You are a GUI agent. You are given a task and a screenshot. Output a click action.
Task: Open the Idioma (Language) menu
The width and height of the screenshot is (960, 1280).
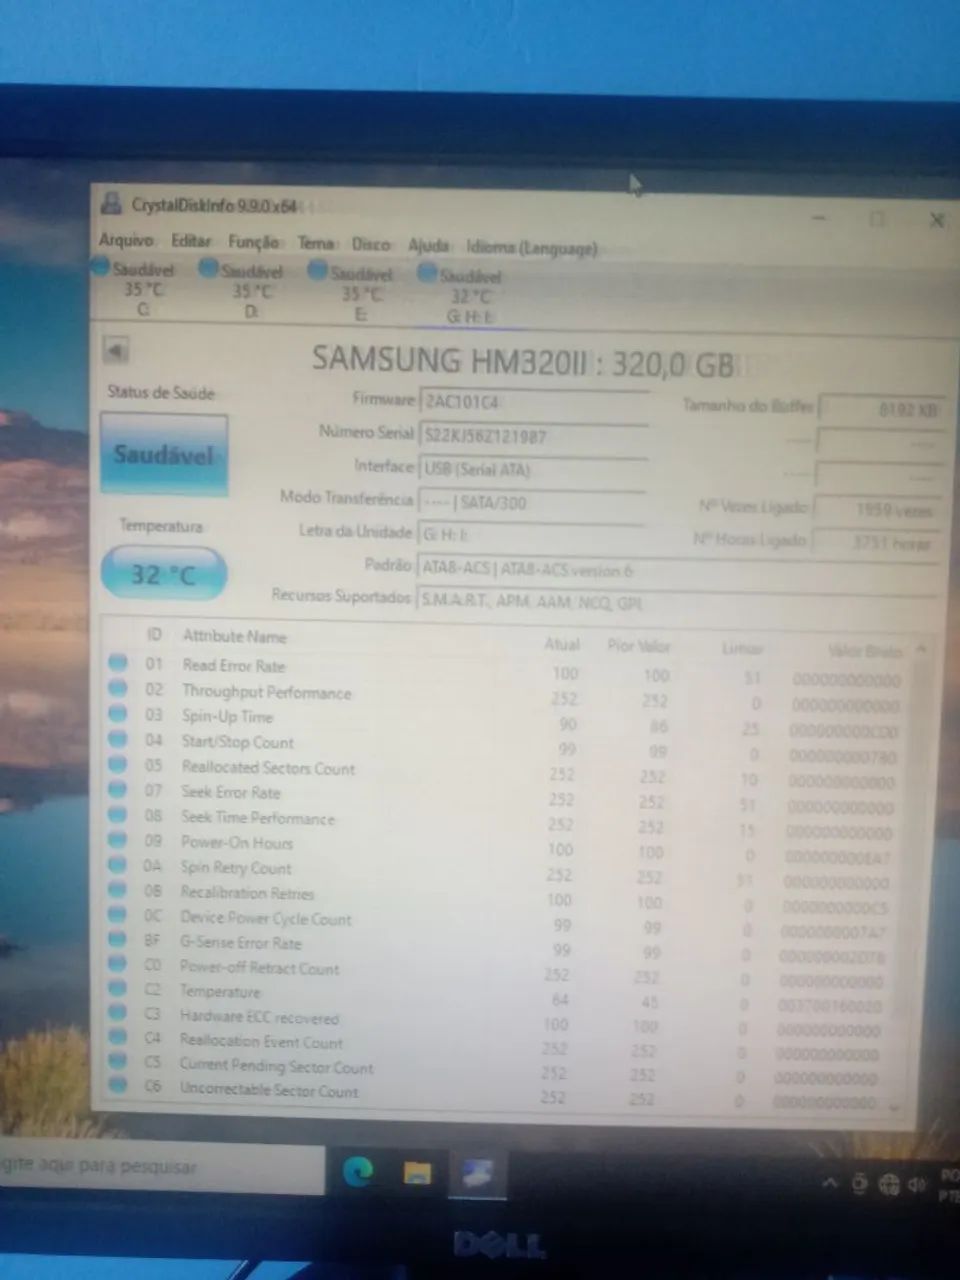pos(532,247)
